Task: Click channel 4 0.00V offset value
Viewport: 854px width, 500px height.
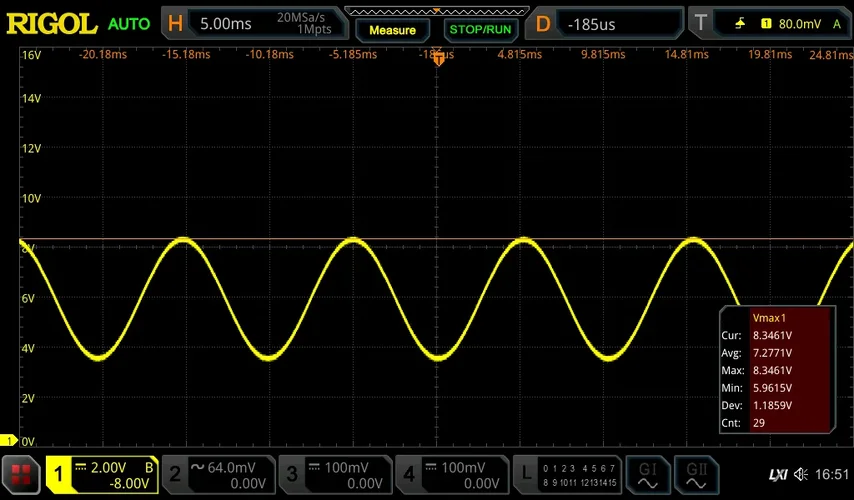Action: pyautogui.click(x=481, y=484)
